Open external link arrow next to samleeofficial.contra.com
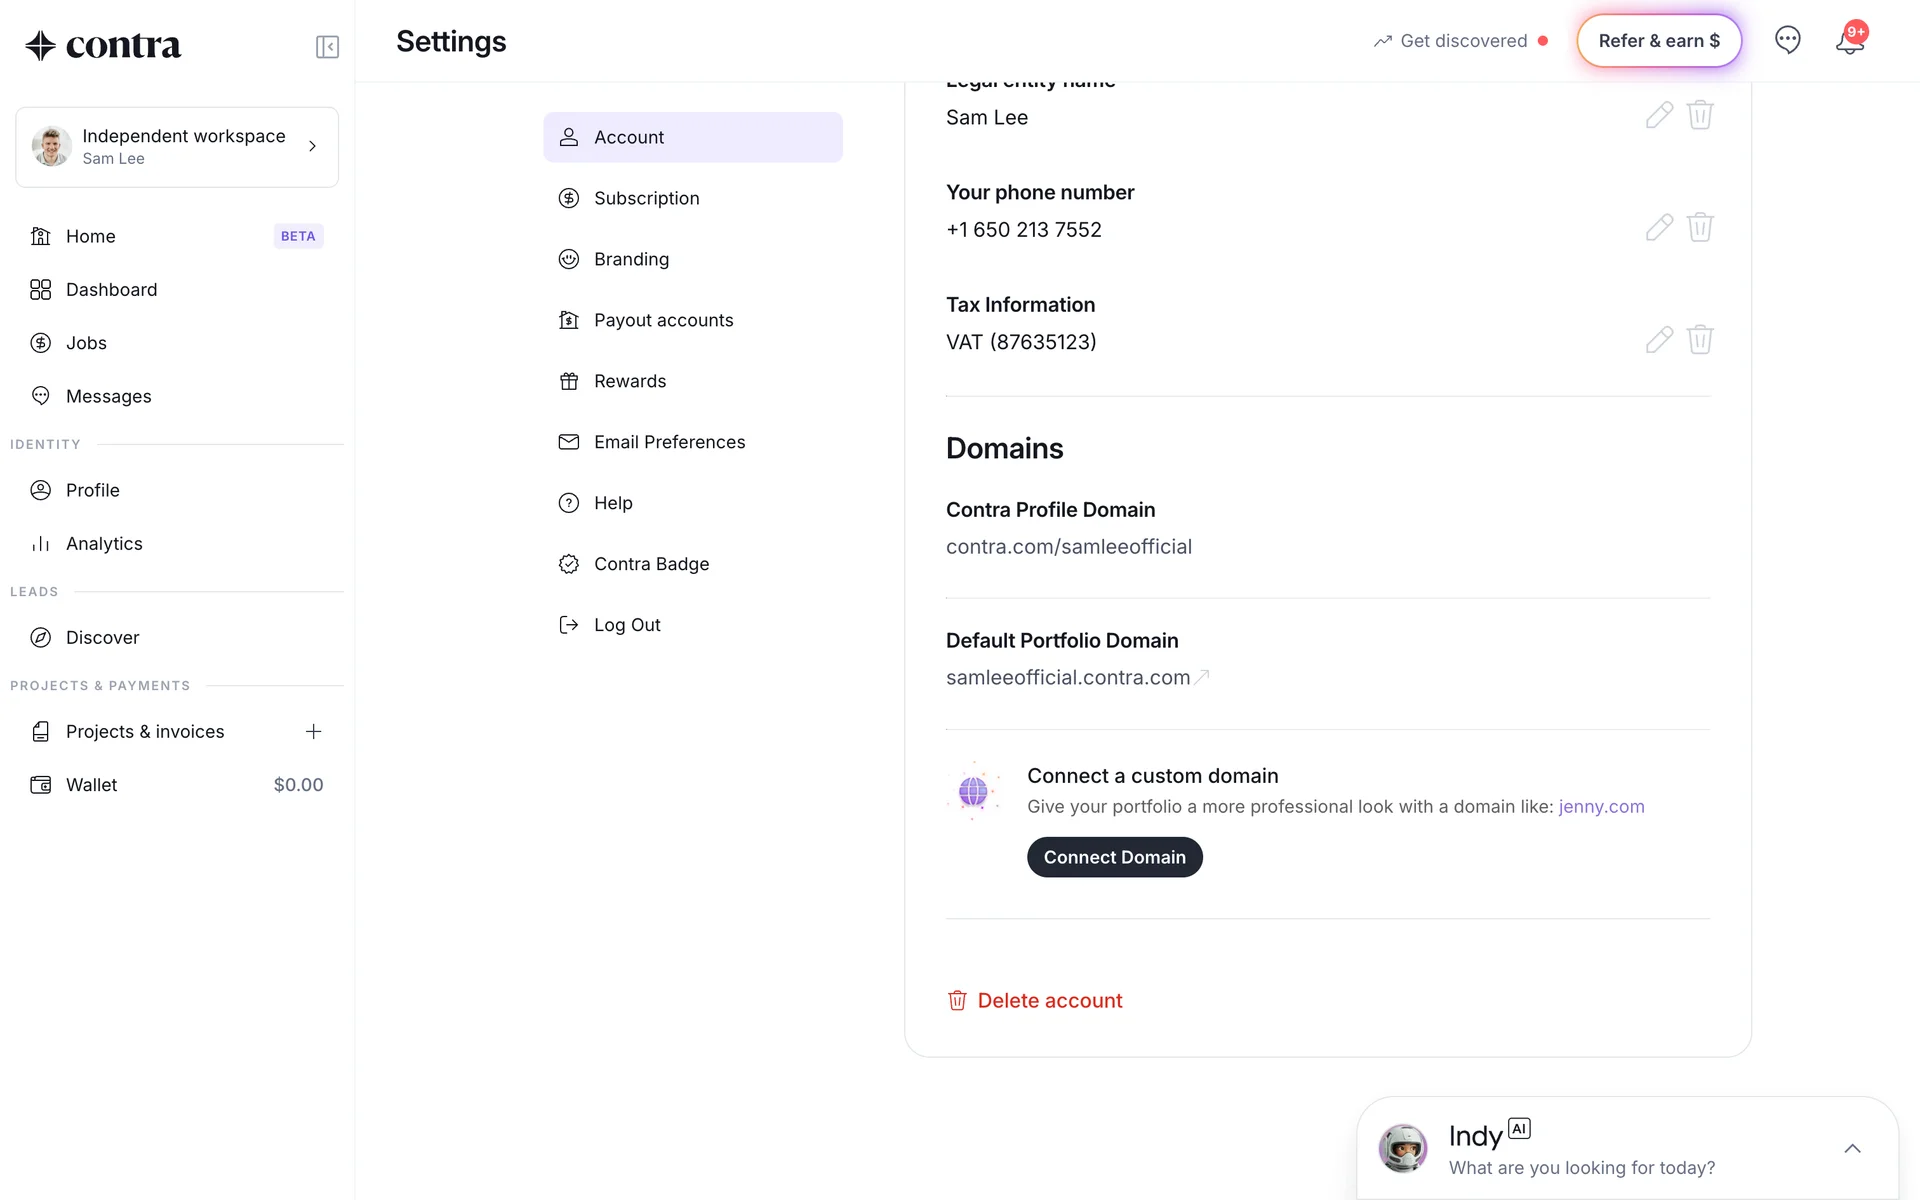The height and width of the screenshot is (1200, 1920). click(1203, 677)
